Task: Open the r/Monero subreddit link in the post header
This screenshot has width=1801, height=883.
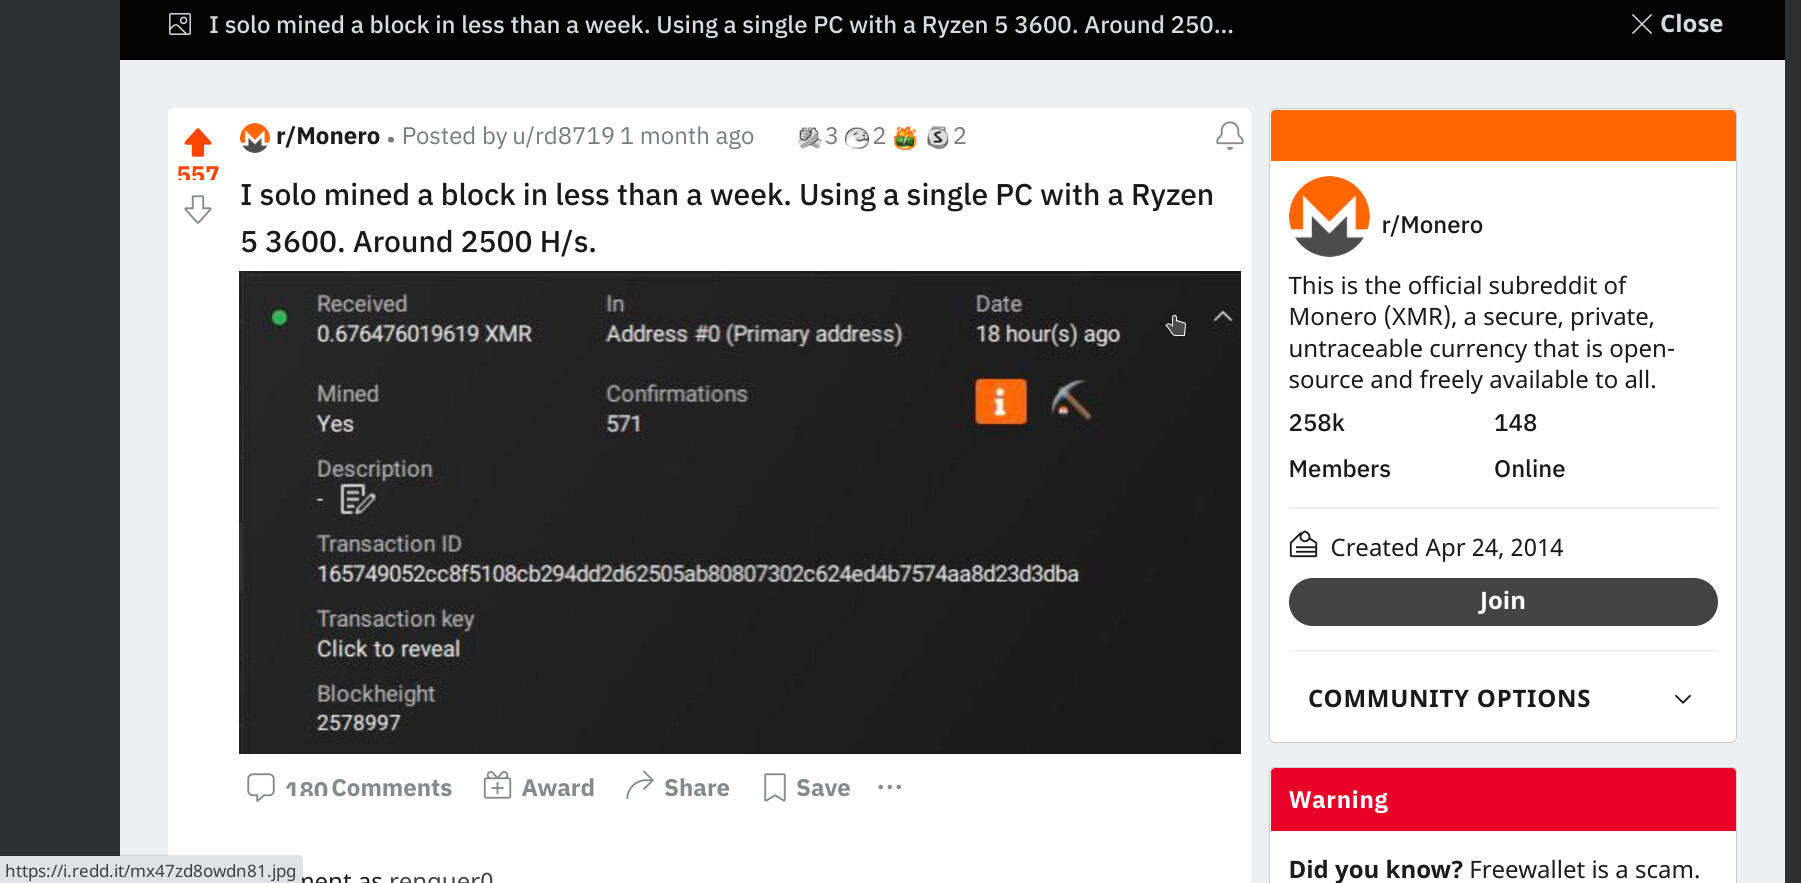Action: pyautogui.click(x=327, y=136)
